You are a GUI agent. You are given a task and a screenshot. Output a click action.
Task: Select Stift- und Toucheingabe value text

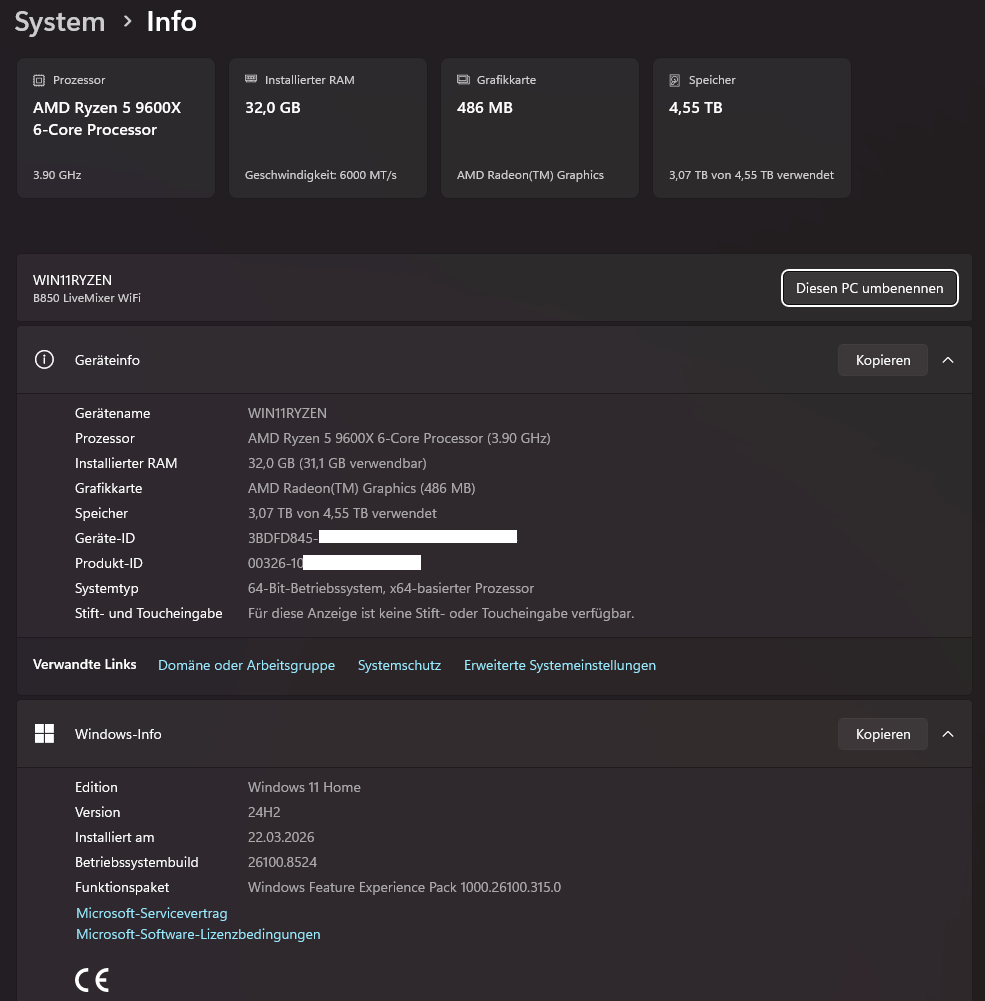pos(441,613)
